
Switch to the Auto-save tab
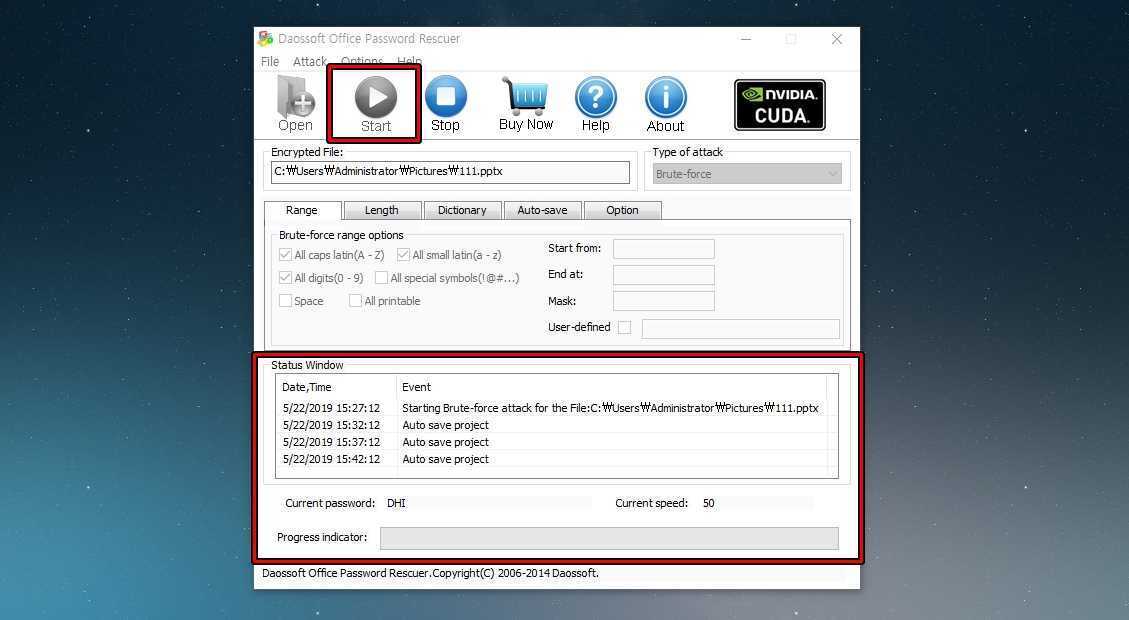click(542, 210)
